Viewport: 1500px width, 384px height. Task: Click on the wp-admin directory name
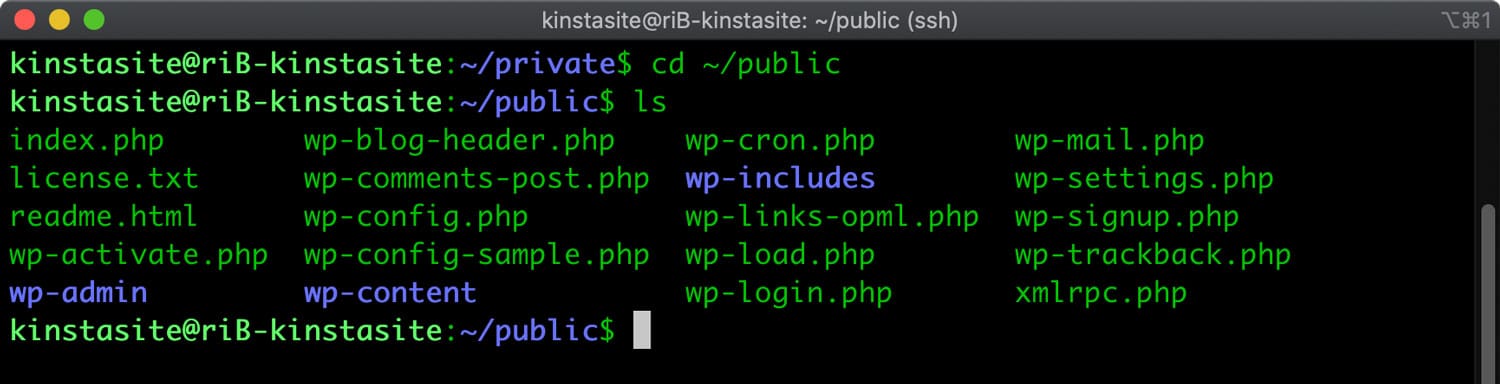click(x=78, y=293)
